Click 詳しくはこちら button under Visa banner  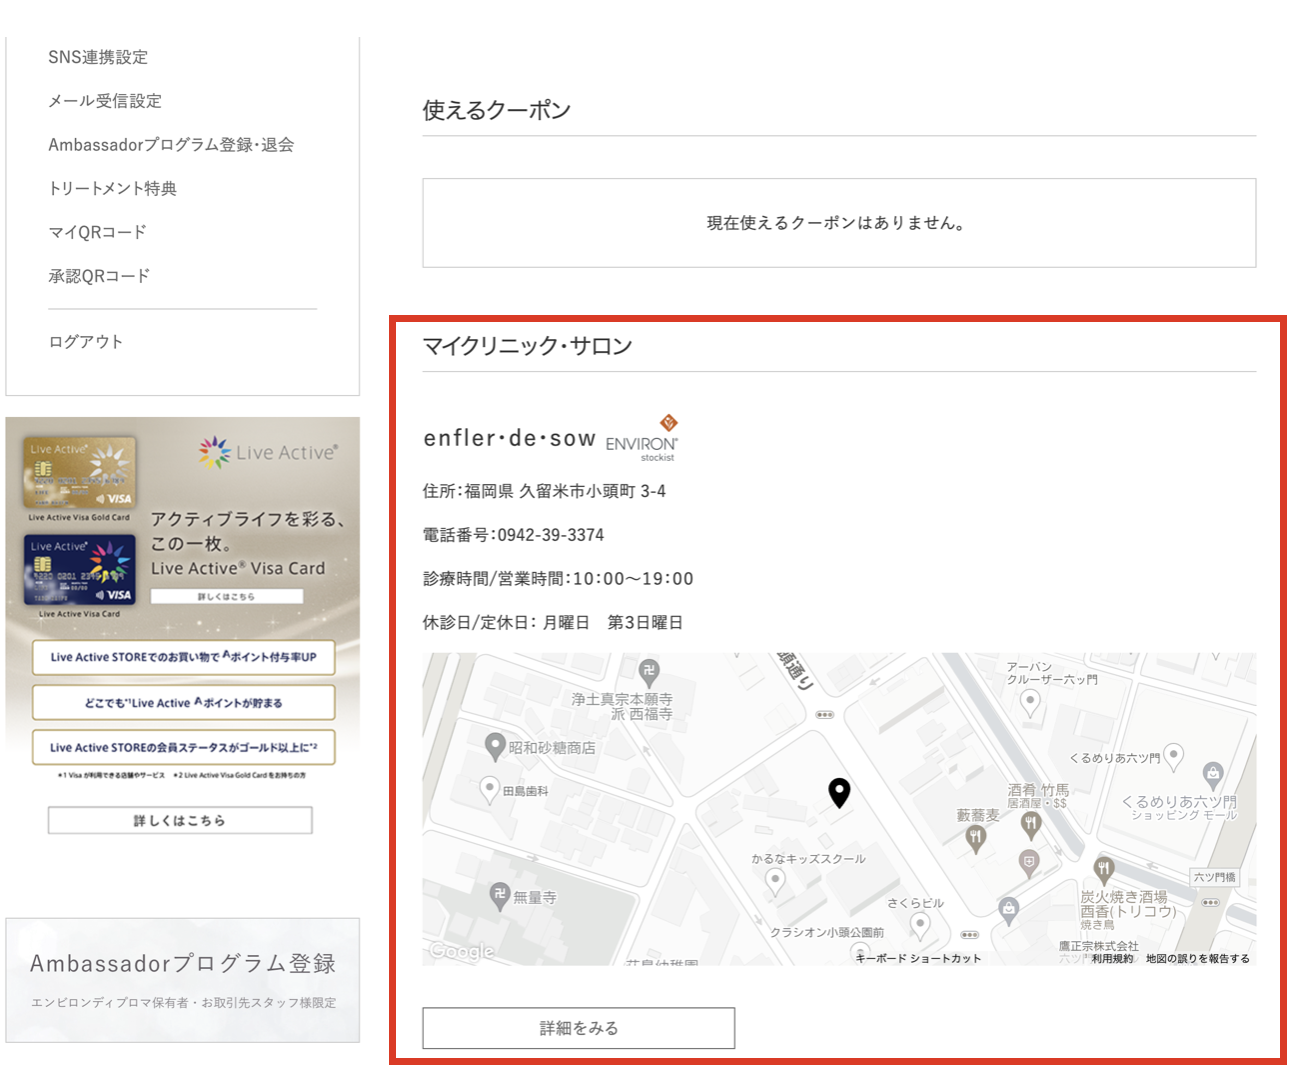[x=180, y=820]
